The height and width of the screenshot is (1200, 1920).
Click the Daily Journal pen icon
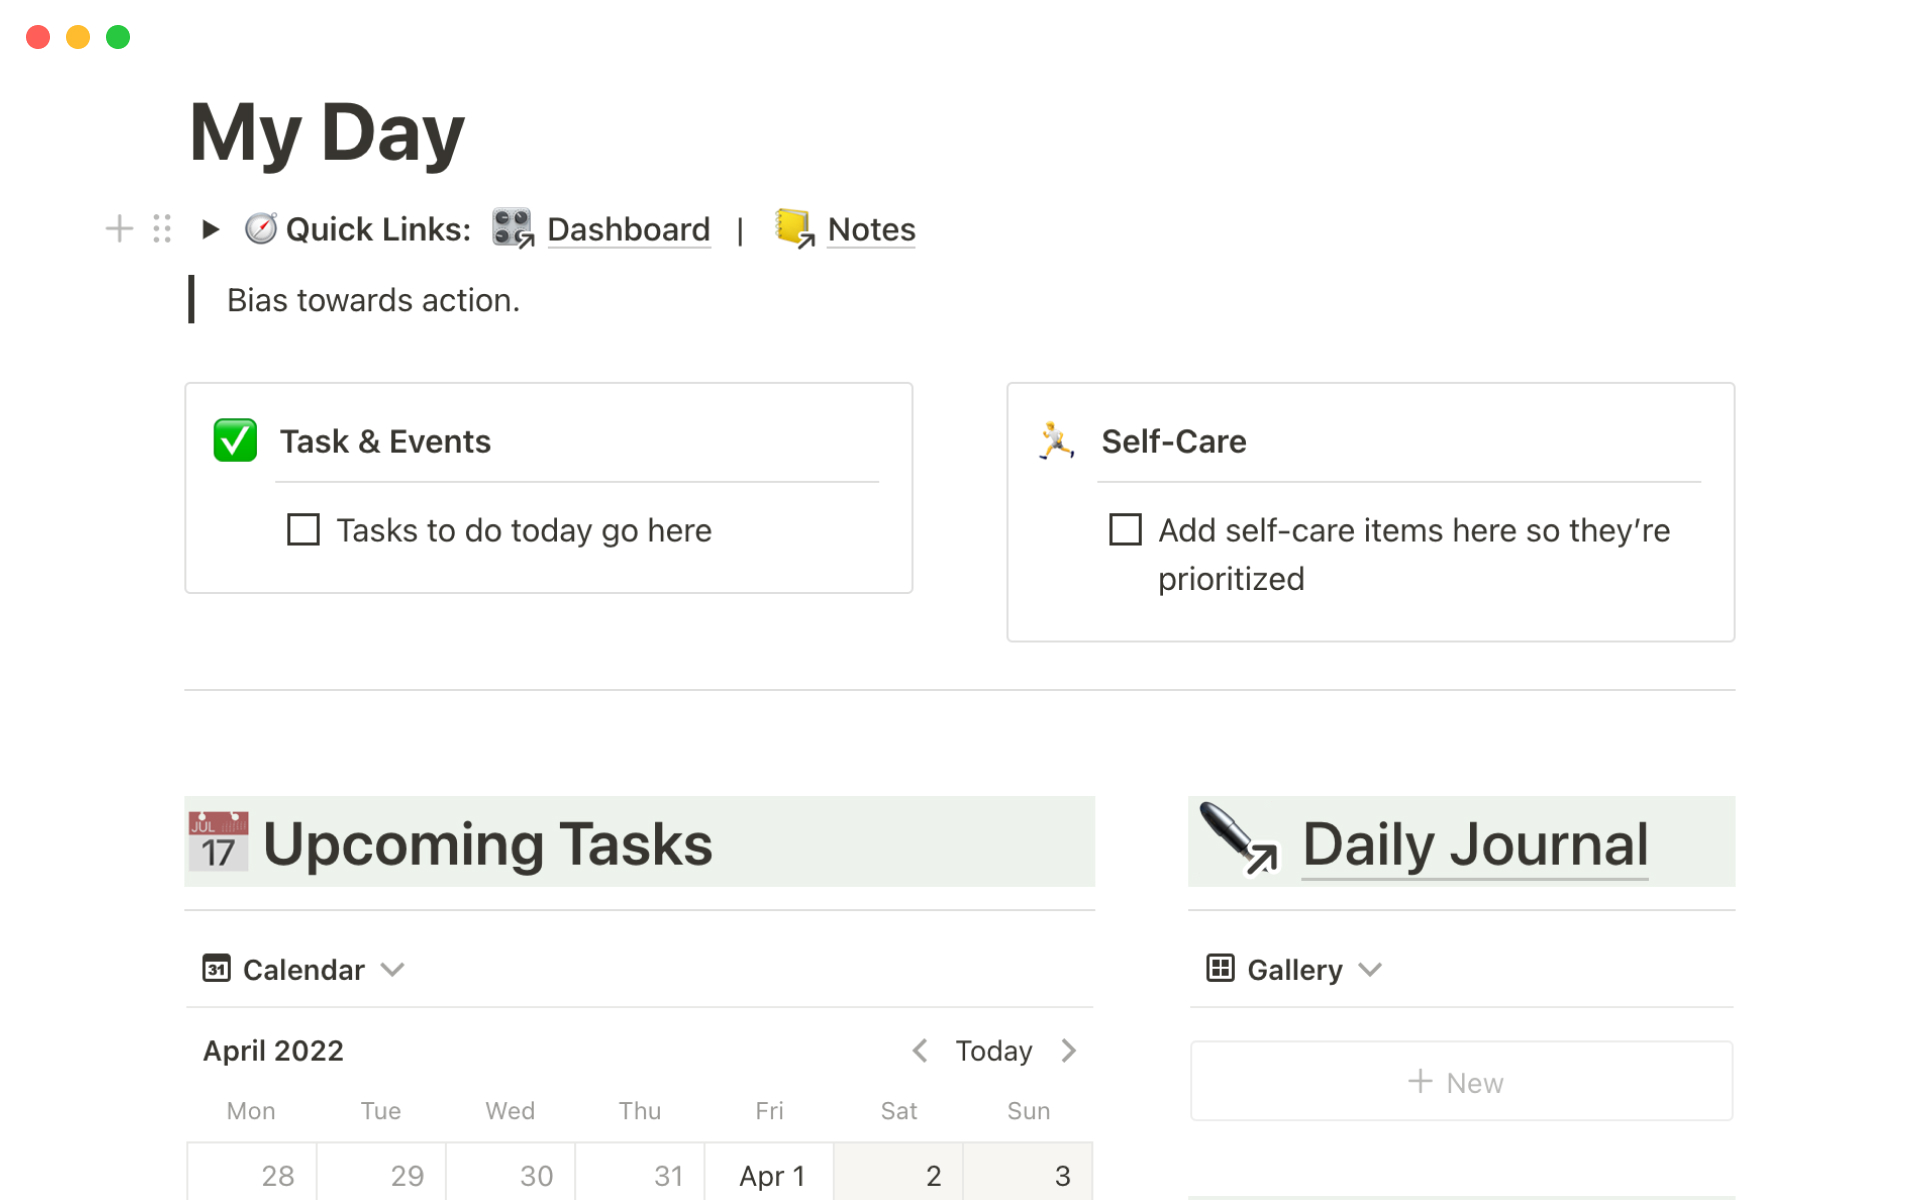point(1238,840)
